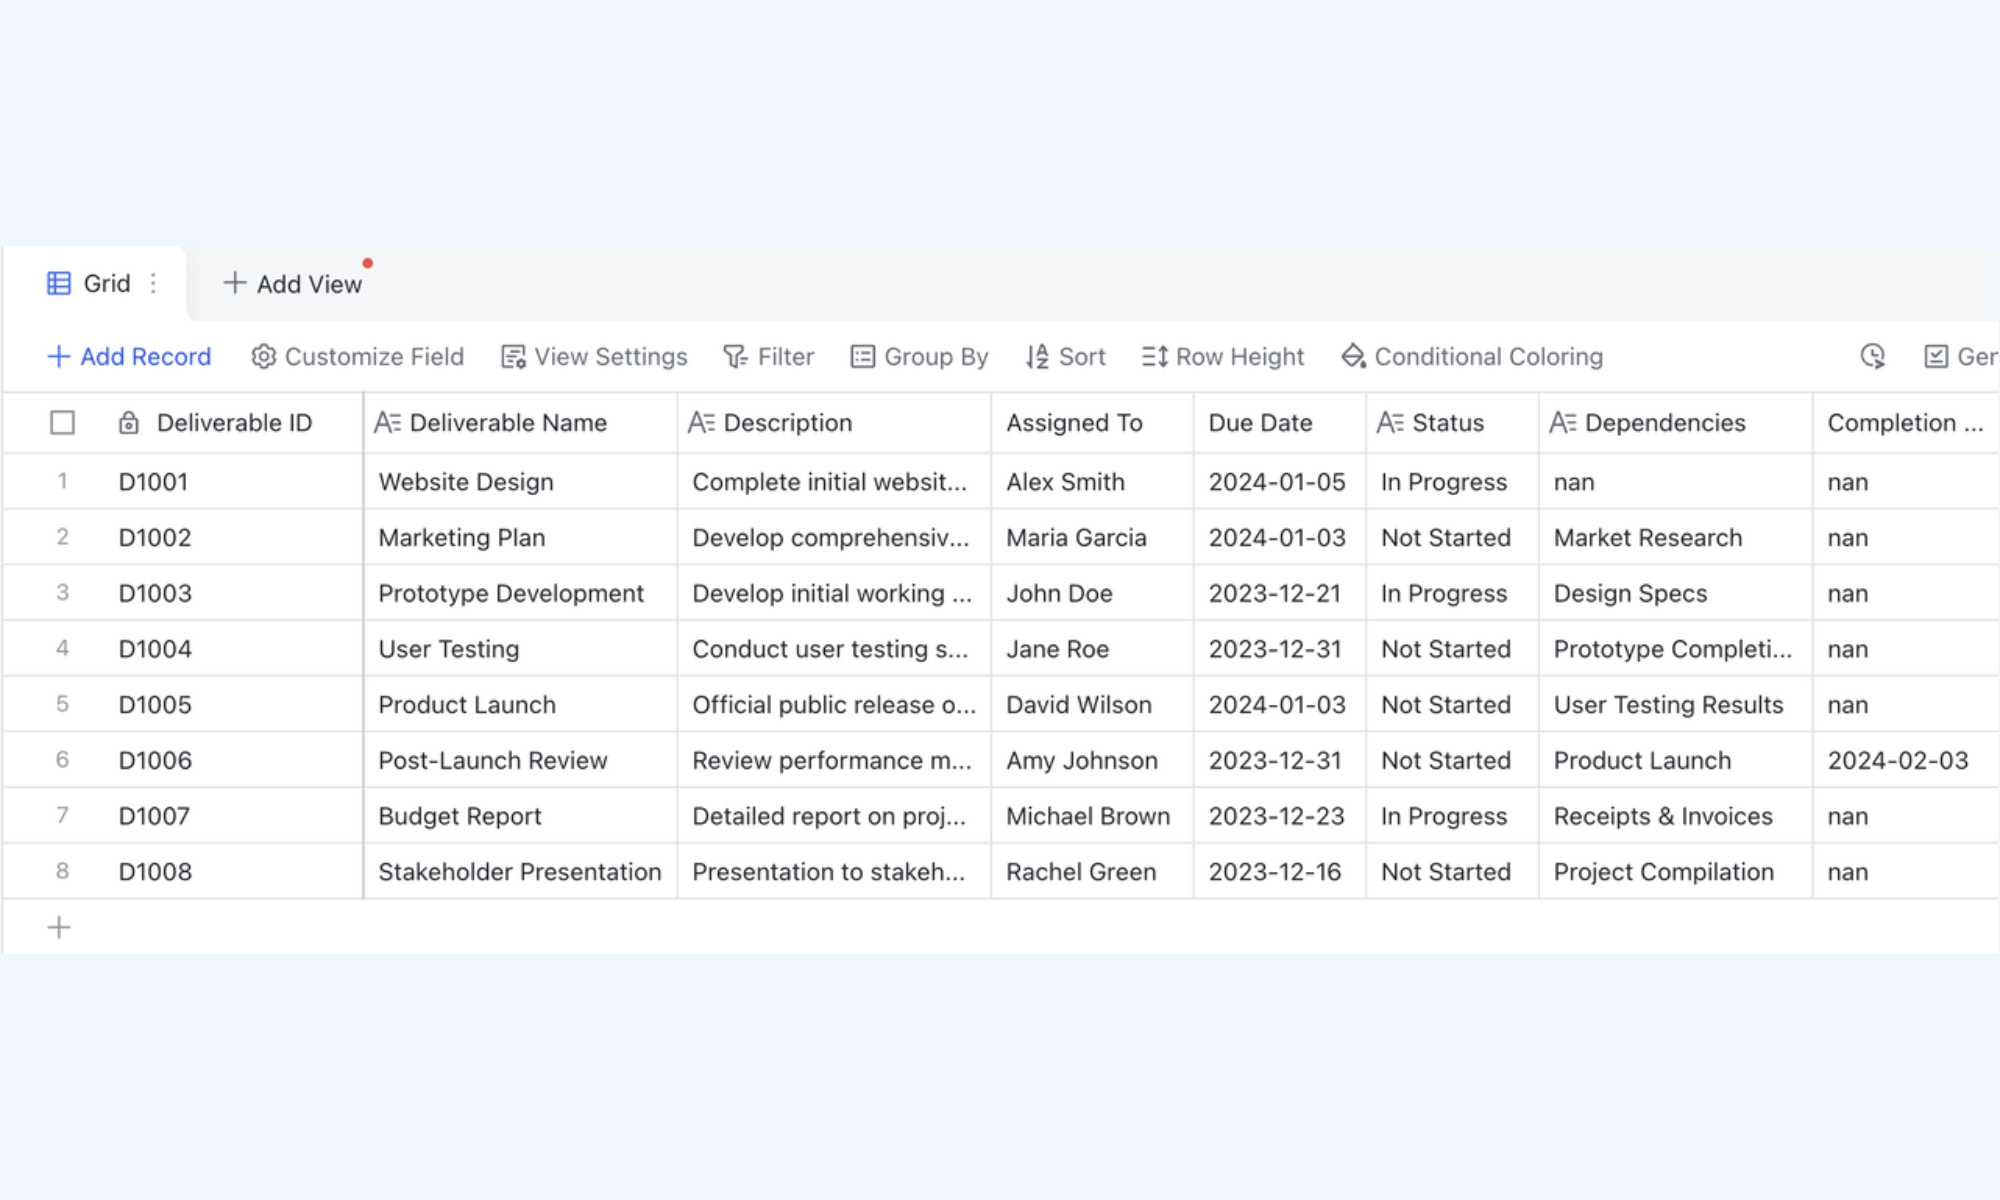Select due date 2023-12-21
This screenshot has height=1200, width=2000.
tap(1279, 593)
